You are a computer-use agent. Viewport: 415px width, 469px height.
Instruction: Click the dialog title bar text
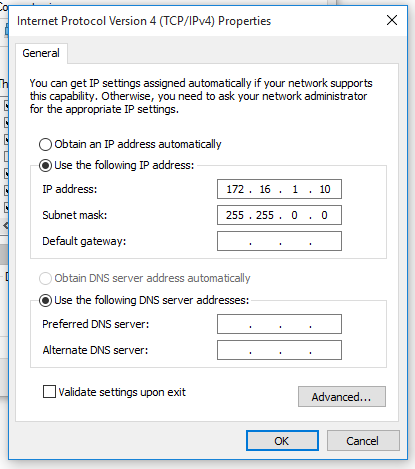coord(144,21)
